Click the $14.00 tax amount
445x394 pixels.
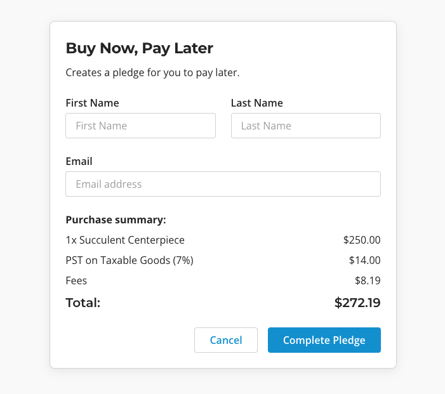365,260
